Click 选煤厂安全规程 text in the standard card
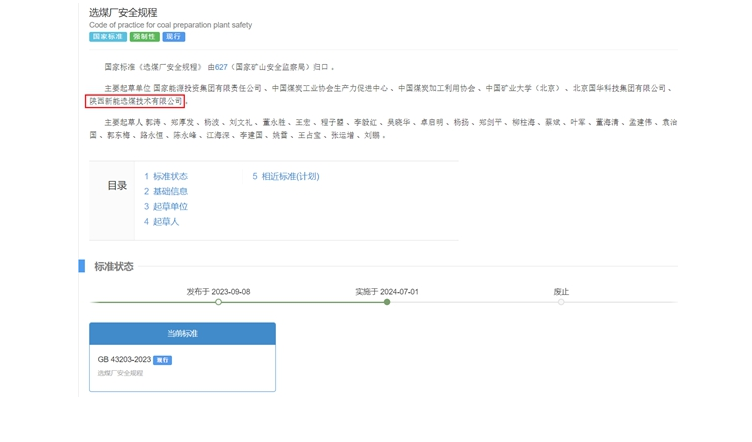752x442 pixels. [x=120, y=373]
